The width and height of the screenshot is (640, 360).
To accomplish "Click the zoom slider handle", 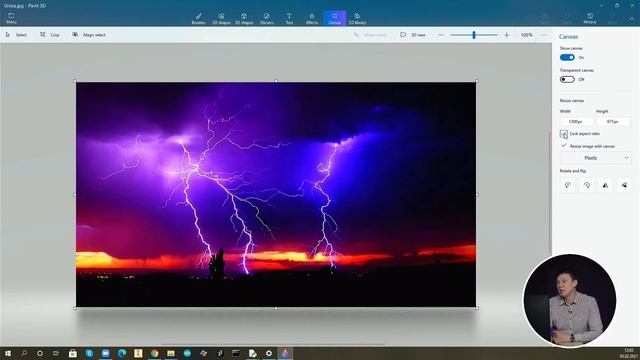I will (x=474, y=35).
